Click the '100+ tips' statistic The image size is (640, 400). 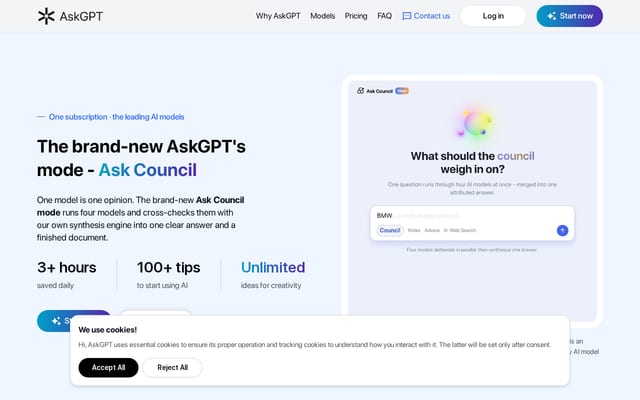click(169, 267)
